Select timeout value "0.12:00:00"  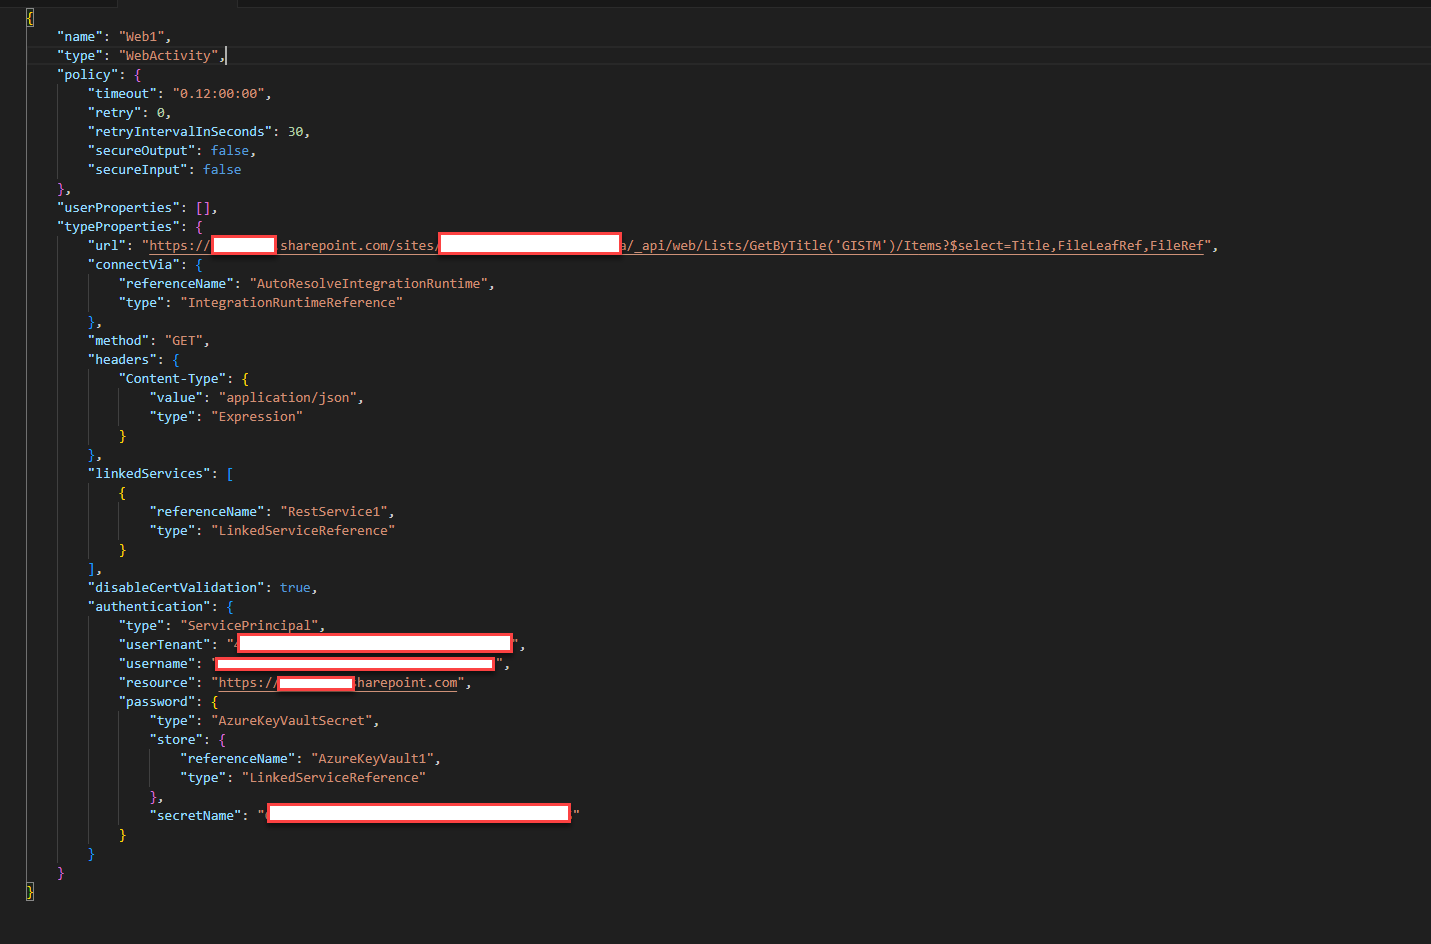(218, 94)
